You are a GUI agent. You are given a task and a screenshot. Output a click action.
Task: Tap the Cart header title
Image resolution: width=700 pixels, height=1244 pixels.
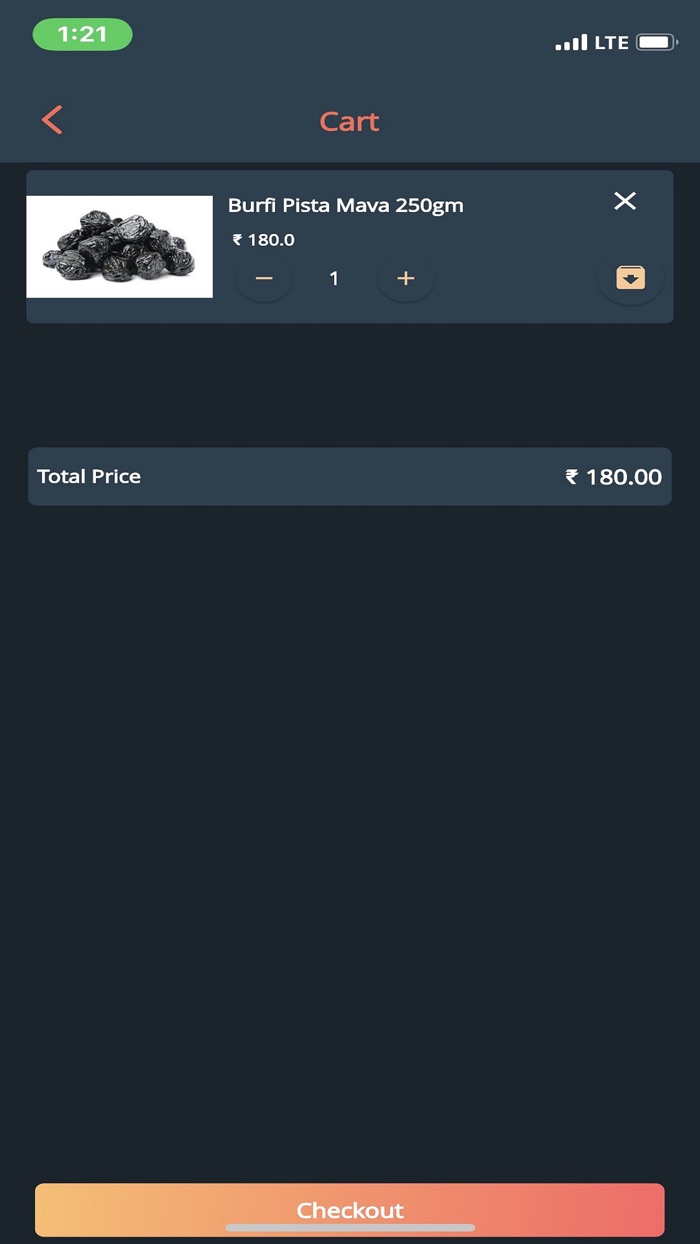pos(349,121)
